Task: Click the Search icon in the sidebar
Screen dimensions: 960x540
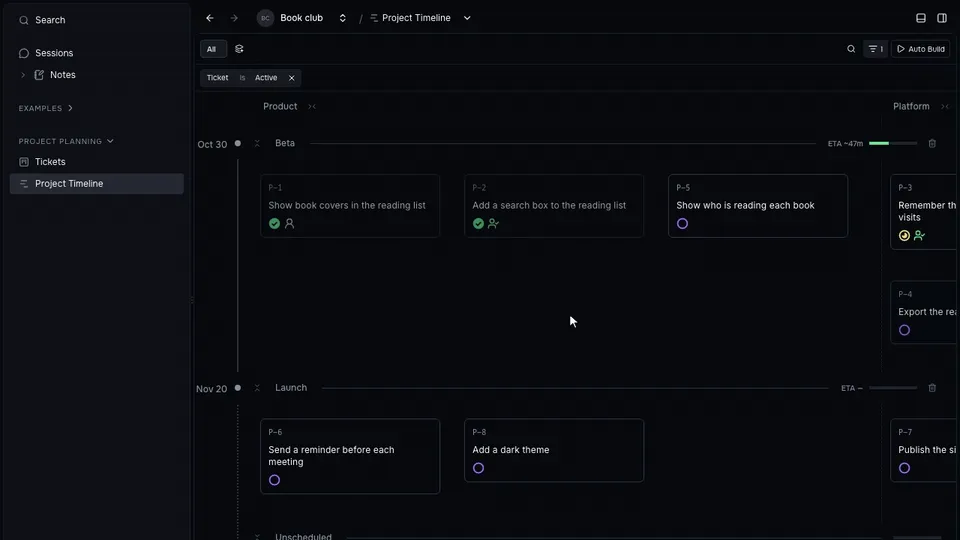Action: [x=24, y=20]
